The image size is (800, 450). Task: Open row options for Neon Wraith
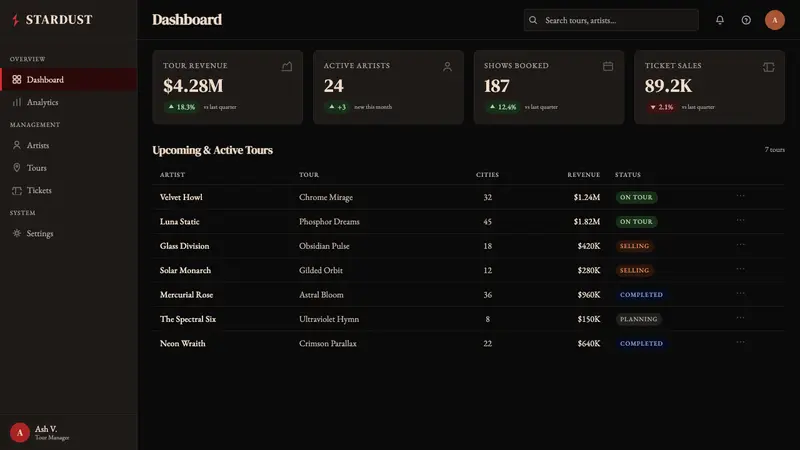point(740,342)
